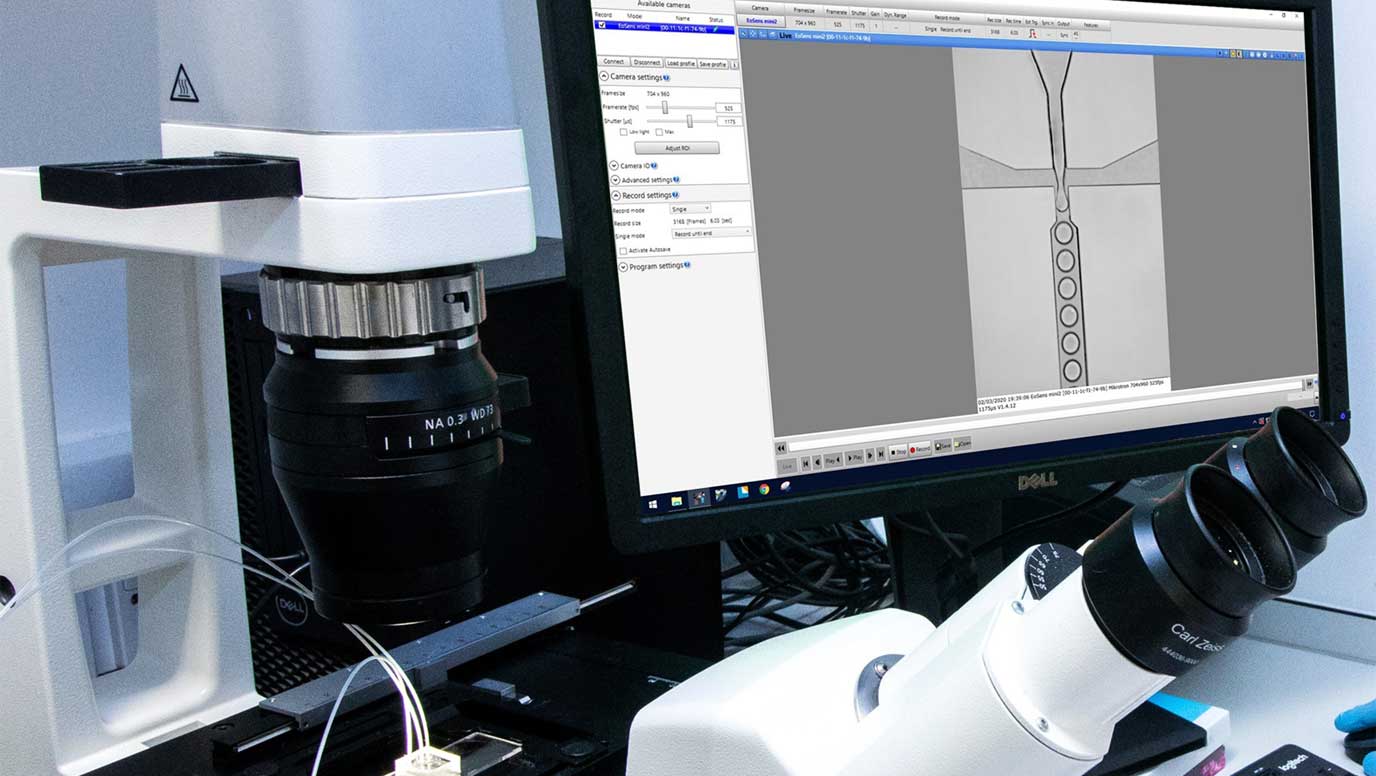
Task: Click the Shutter slider handle
Action: [x=689, y=121]
